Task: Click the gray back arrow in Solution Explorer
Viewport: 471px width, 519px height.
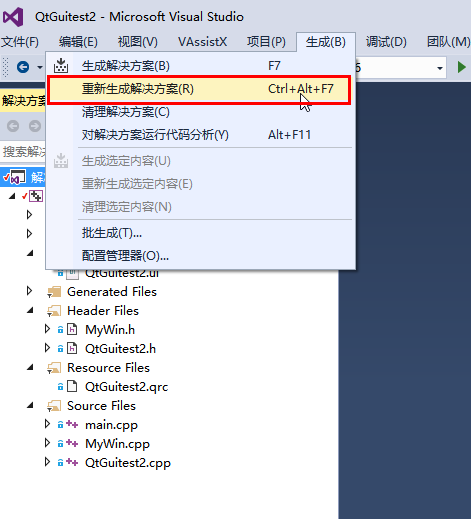Action: (x=13, y=126)
